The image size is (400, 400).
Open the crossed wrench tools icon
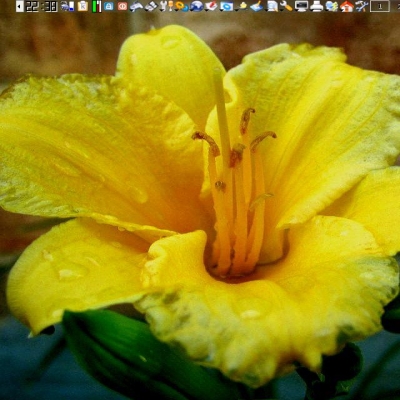pyautogui.click(x=361, y=6)
